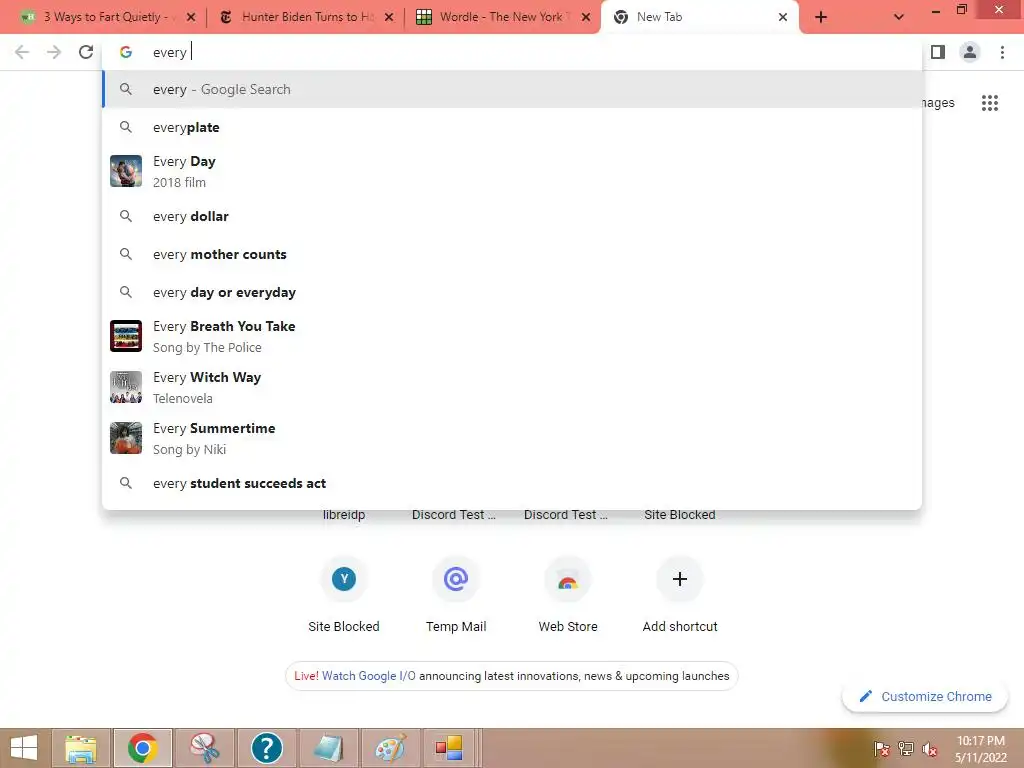The image size is (1024, 768).
Task: Open the Web Store shortcut icon
Action: pyautogui.click(x=568, y=579)
